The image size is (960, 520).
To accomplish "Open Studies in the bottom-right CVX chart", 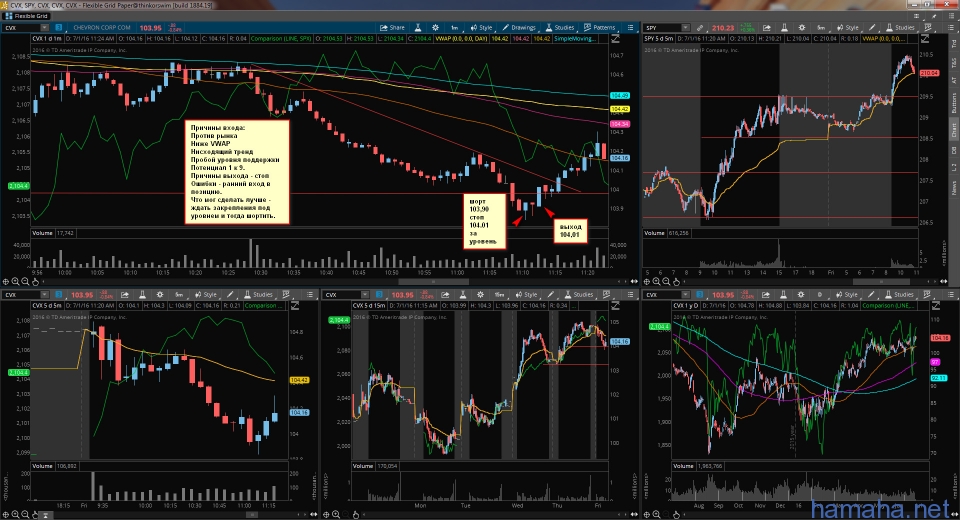I will click(x=900, y=295).
